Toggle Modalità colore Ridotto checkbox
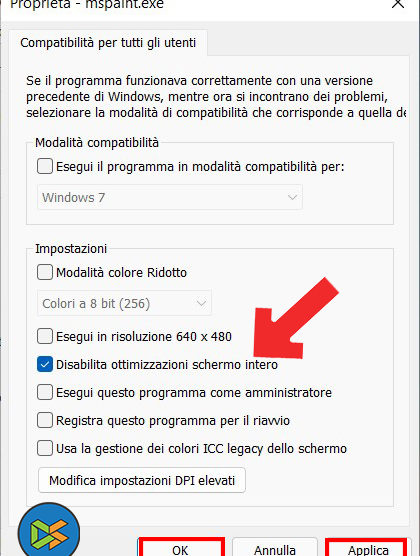Screen dimensions: 420x556 [45, 272]
